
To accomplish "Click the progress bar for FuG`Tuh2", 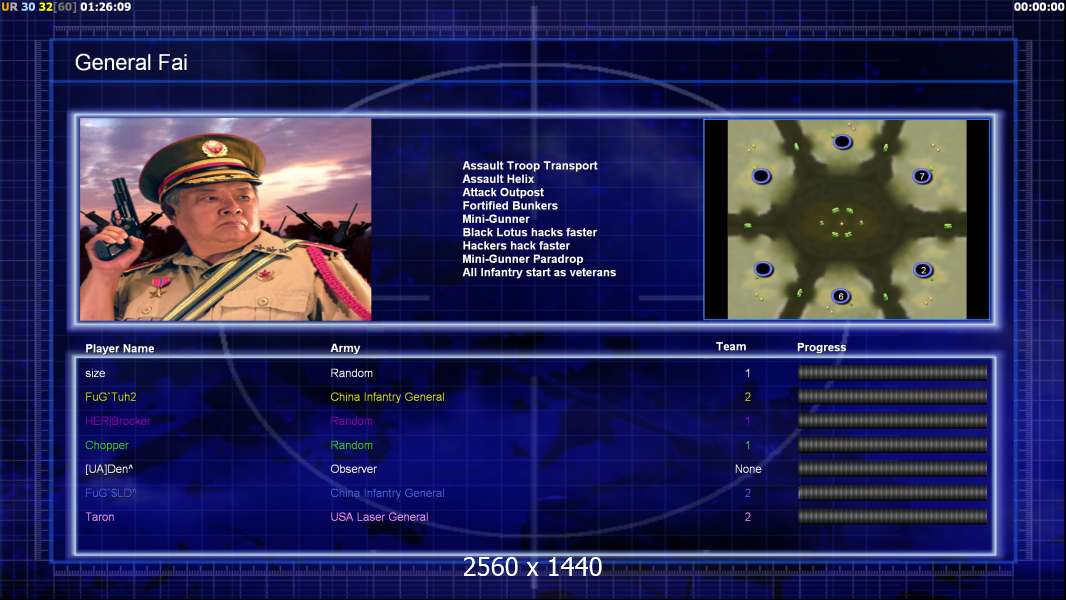I will coord(893,396).
